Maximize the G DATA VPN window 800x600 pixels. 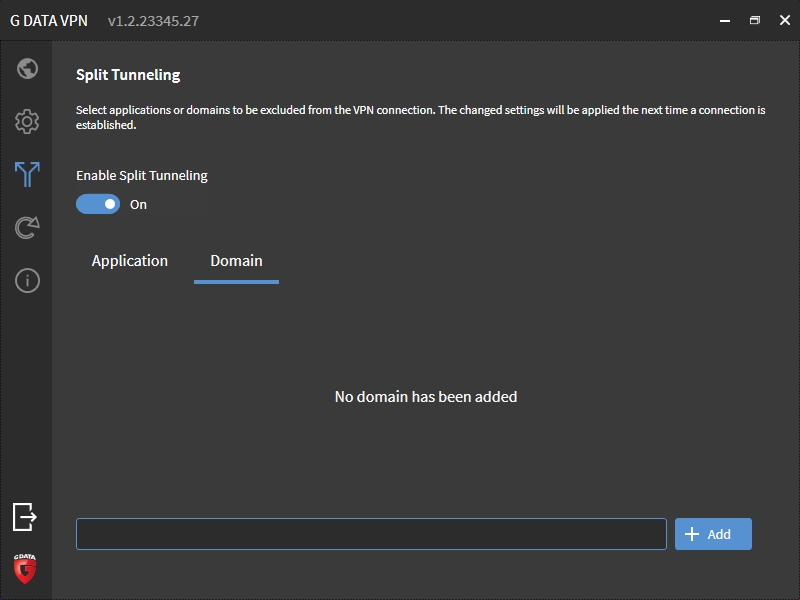pyautogui.click(x=755, y=20)
